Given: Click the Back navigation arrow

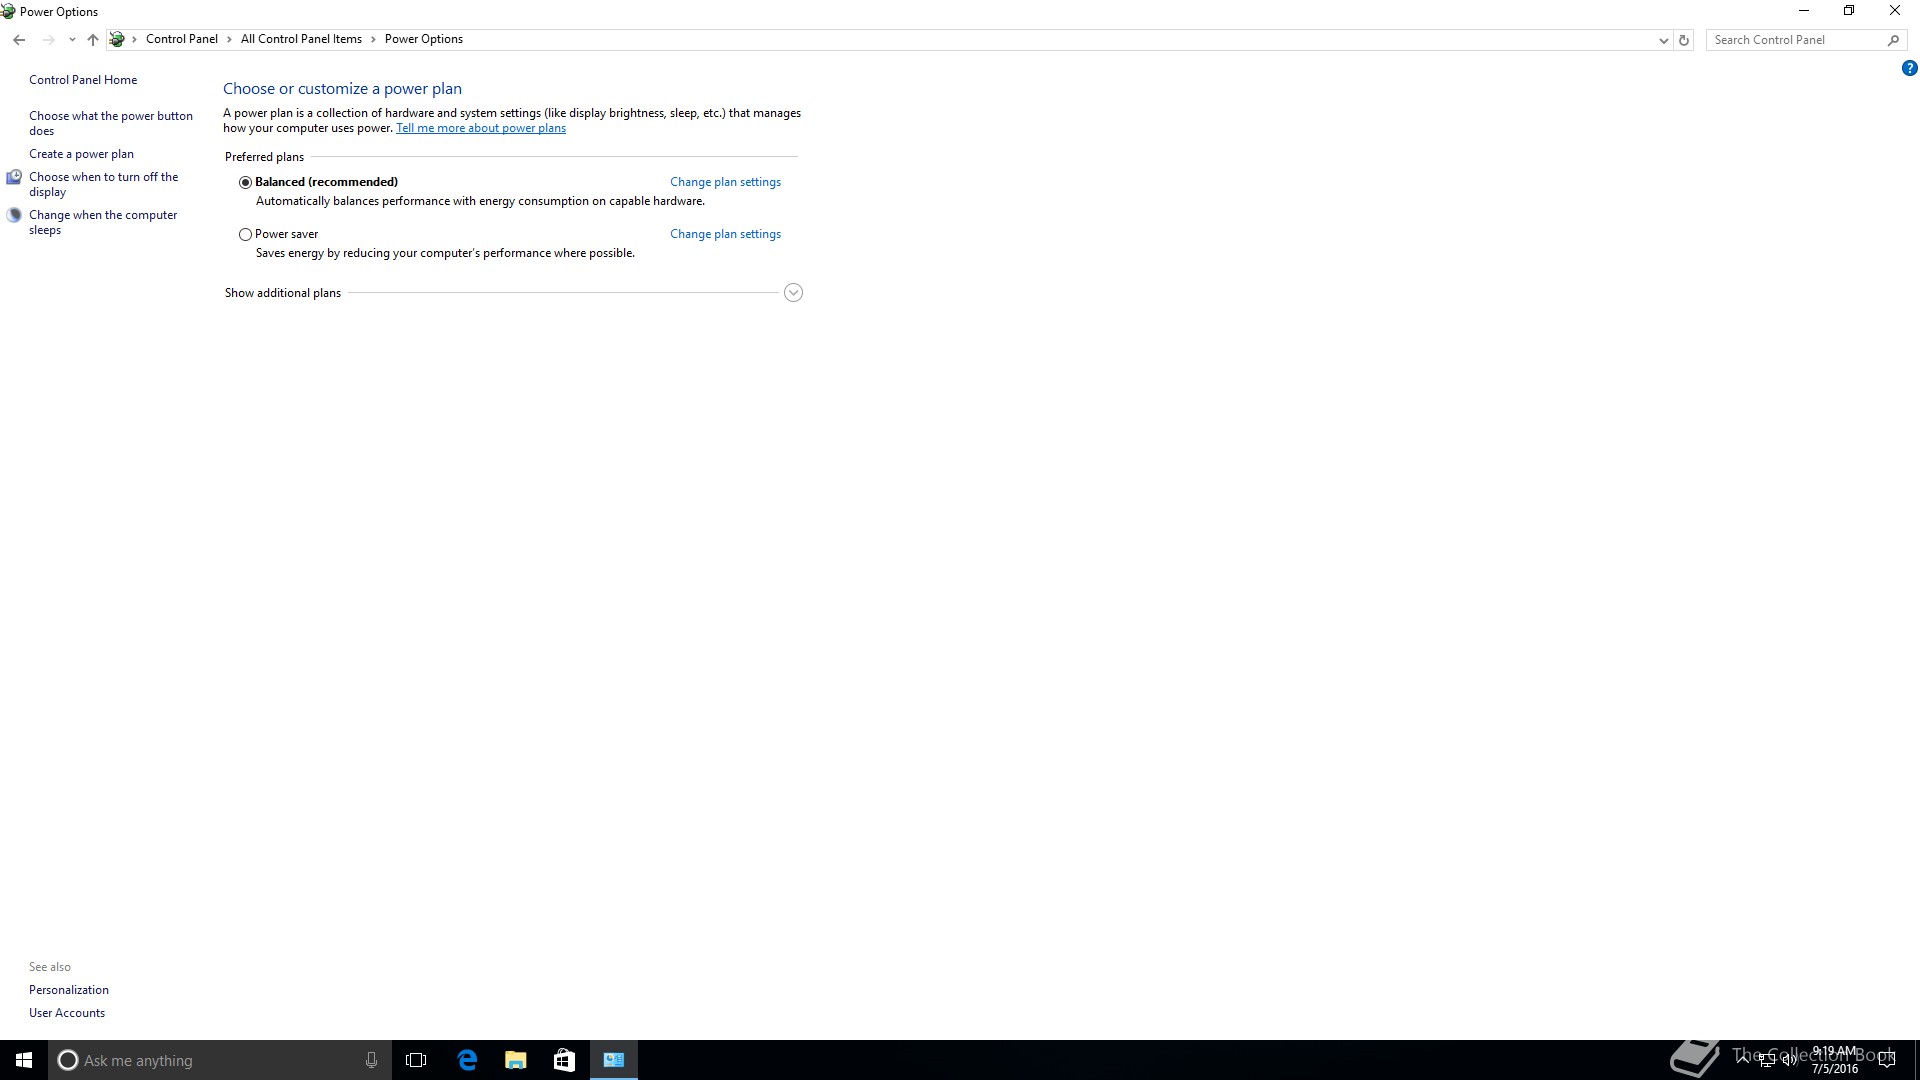Looking at the screenshot, I should 19,40.
